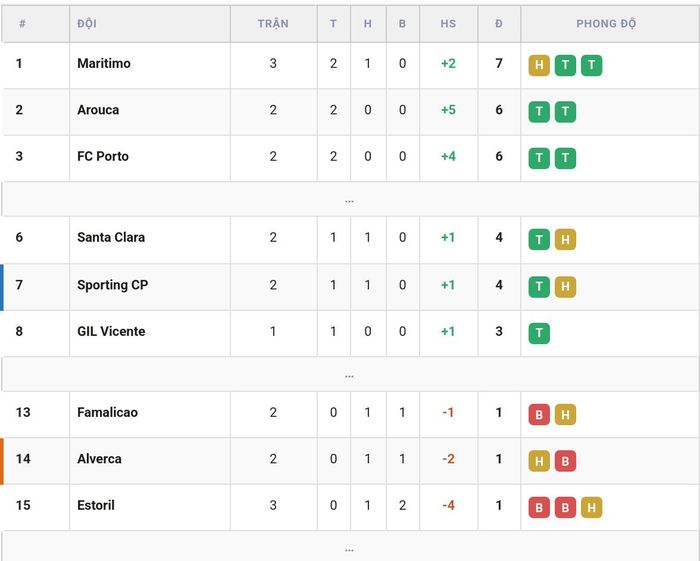Click Alverca's red B form badge
The width and height of the screenshot is (700, 561).
pos(565,461)
